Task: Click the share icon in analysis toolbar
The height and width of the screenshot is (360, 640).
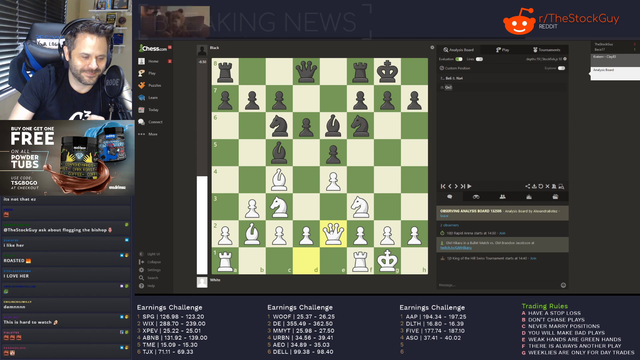Action: point(527,186)
